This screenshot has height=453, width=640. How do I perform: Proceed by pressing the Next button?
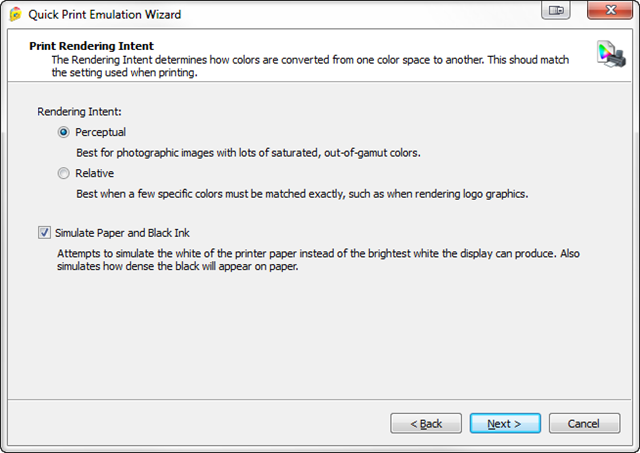coord(504,423)
